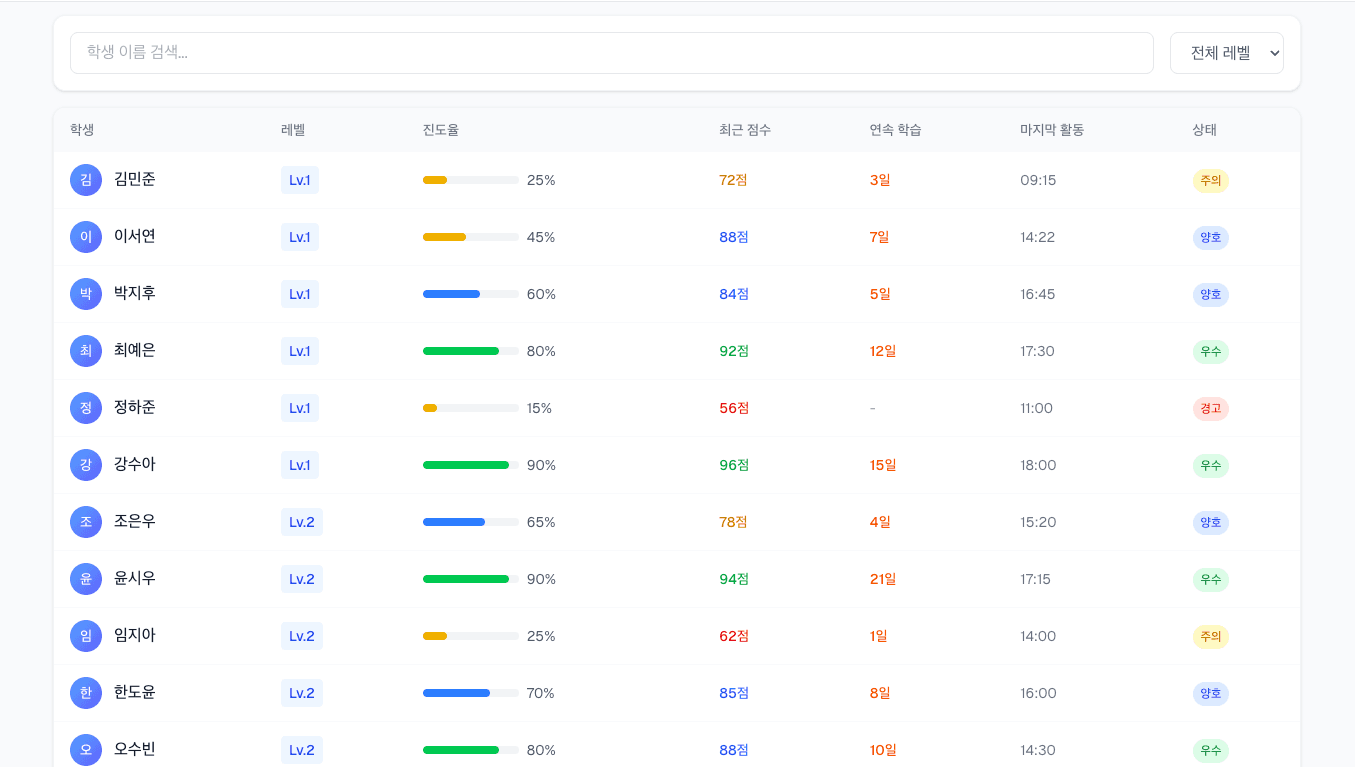Image resolution: width=1355 pixels, height=767 pixels.
Task: Open student name 임지아
Action: point(135,635)
